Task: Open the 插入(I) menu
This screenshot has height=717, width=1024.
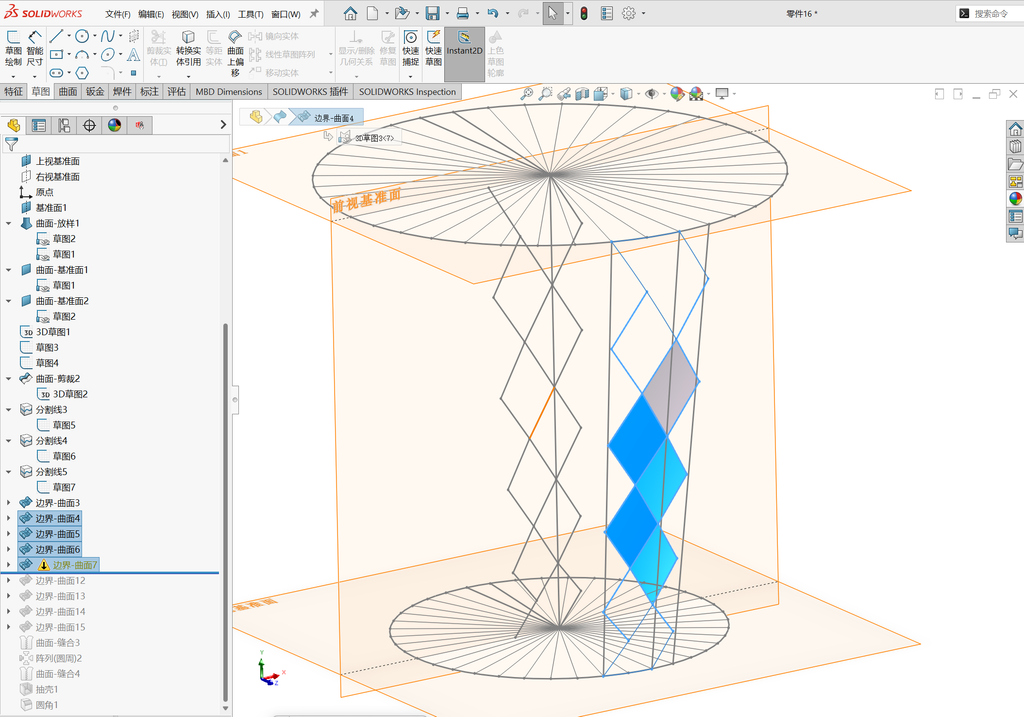Action: pyautogui.click(x=218, y=14)
